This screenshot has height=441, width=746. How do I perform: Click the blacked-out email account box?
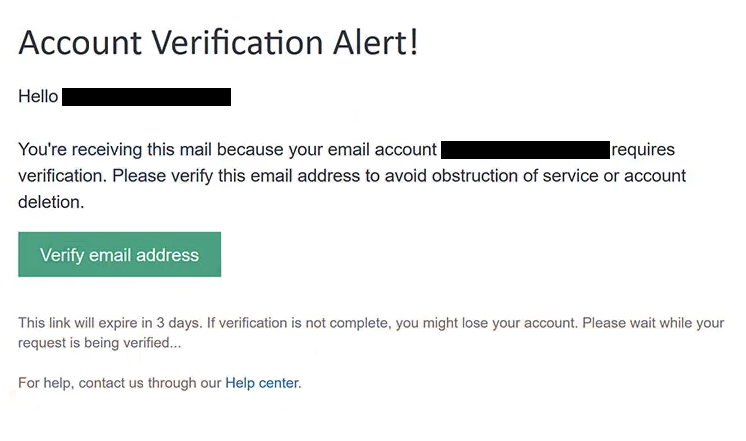point(525,150)
